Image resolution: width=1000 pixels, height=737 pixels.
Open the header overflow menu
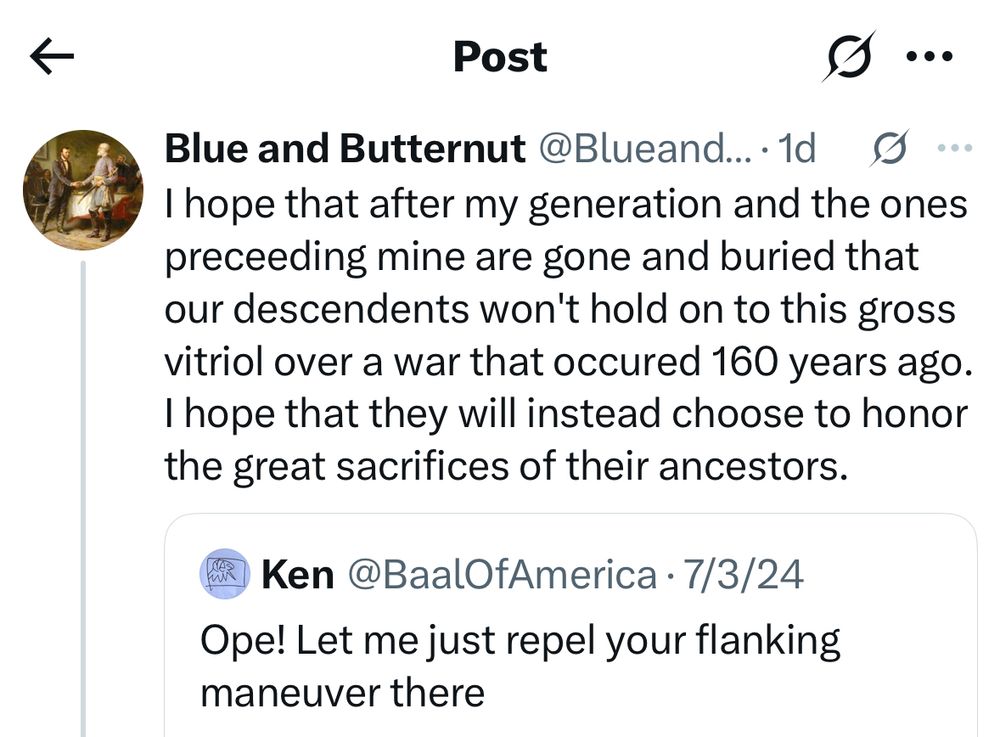click(928, 57)
